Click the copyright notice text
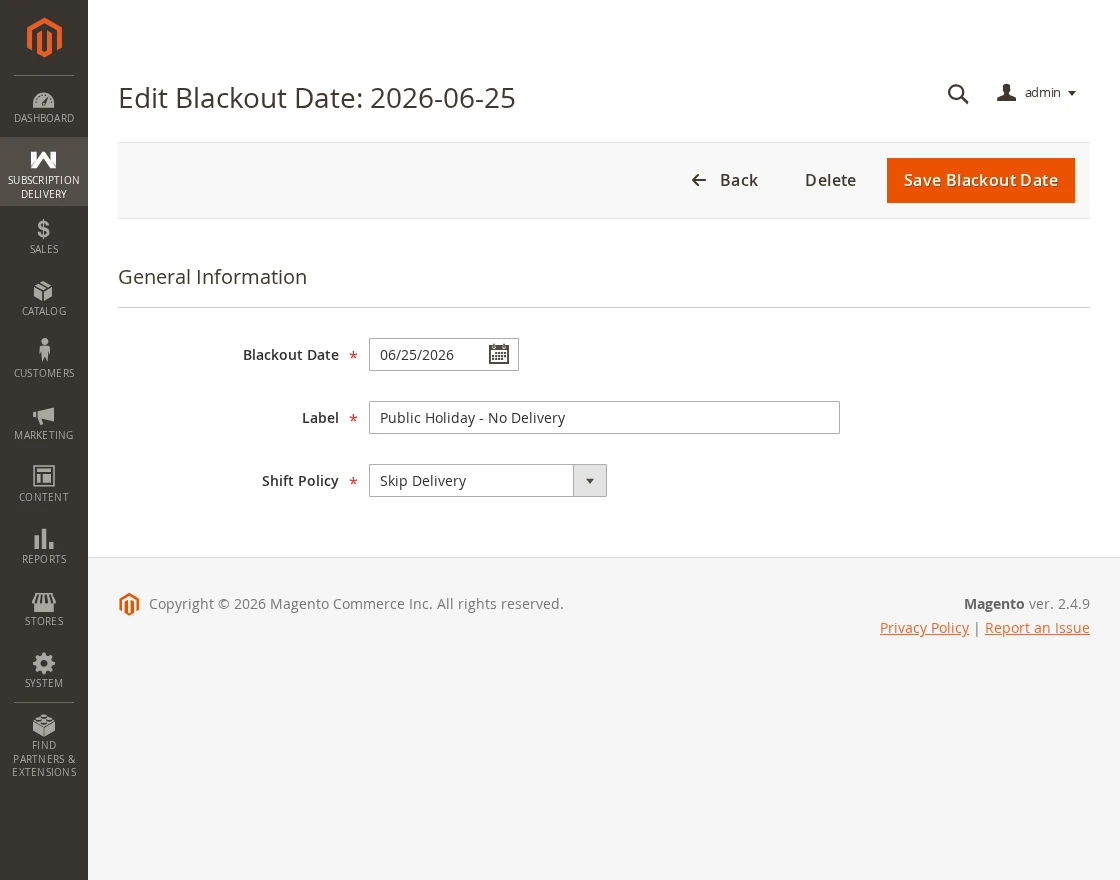 tap(356, 604)
